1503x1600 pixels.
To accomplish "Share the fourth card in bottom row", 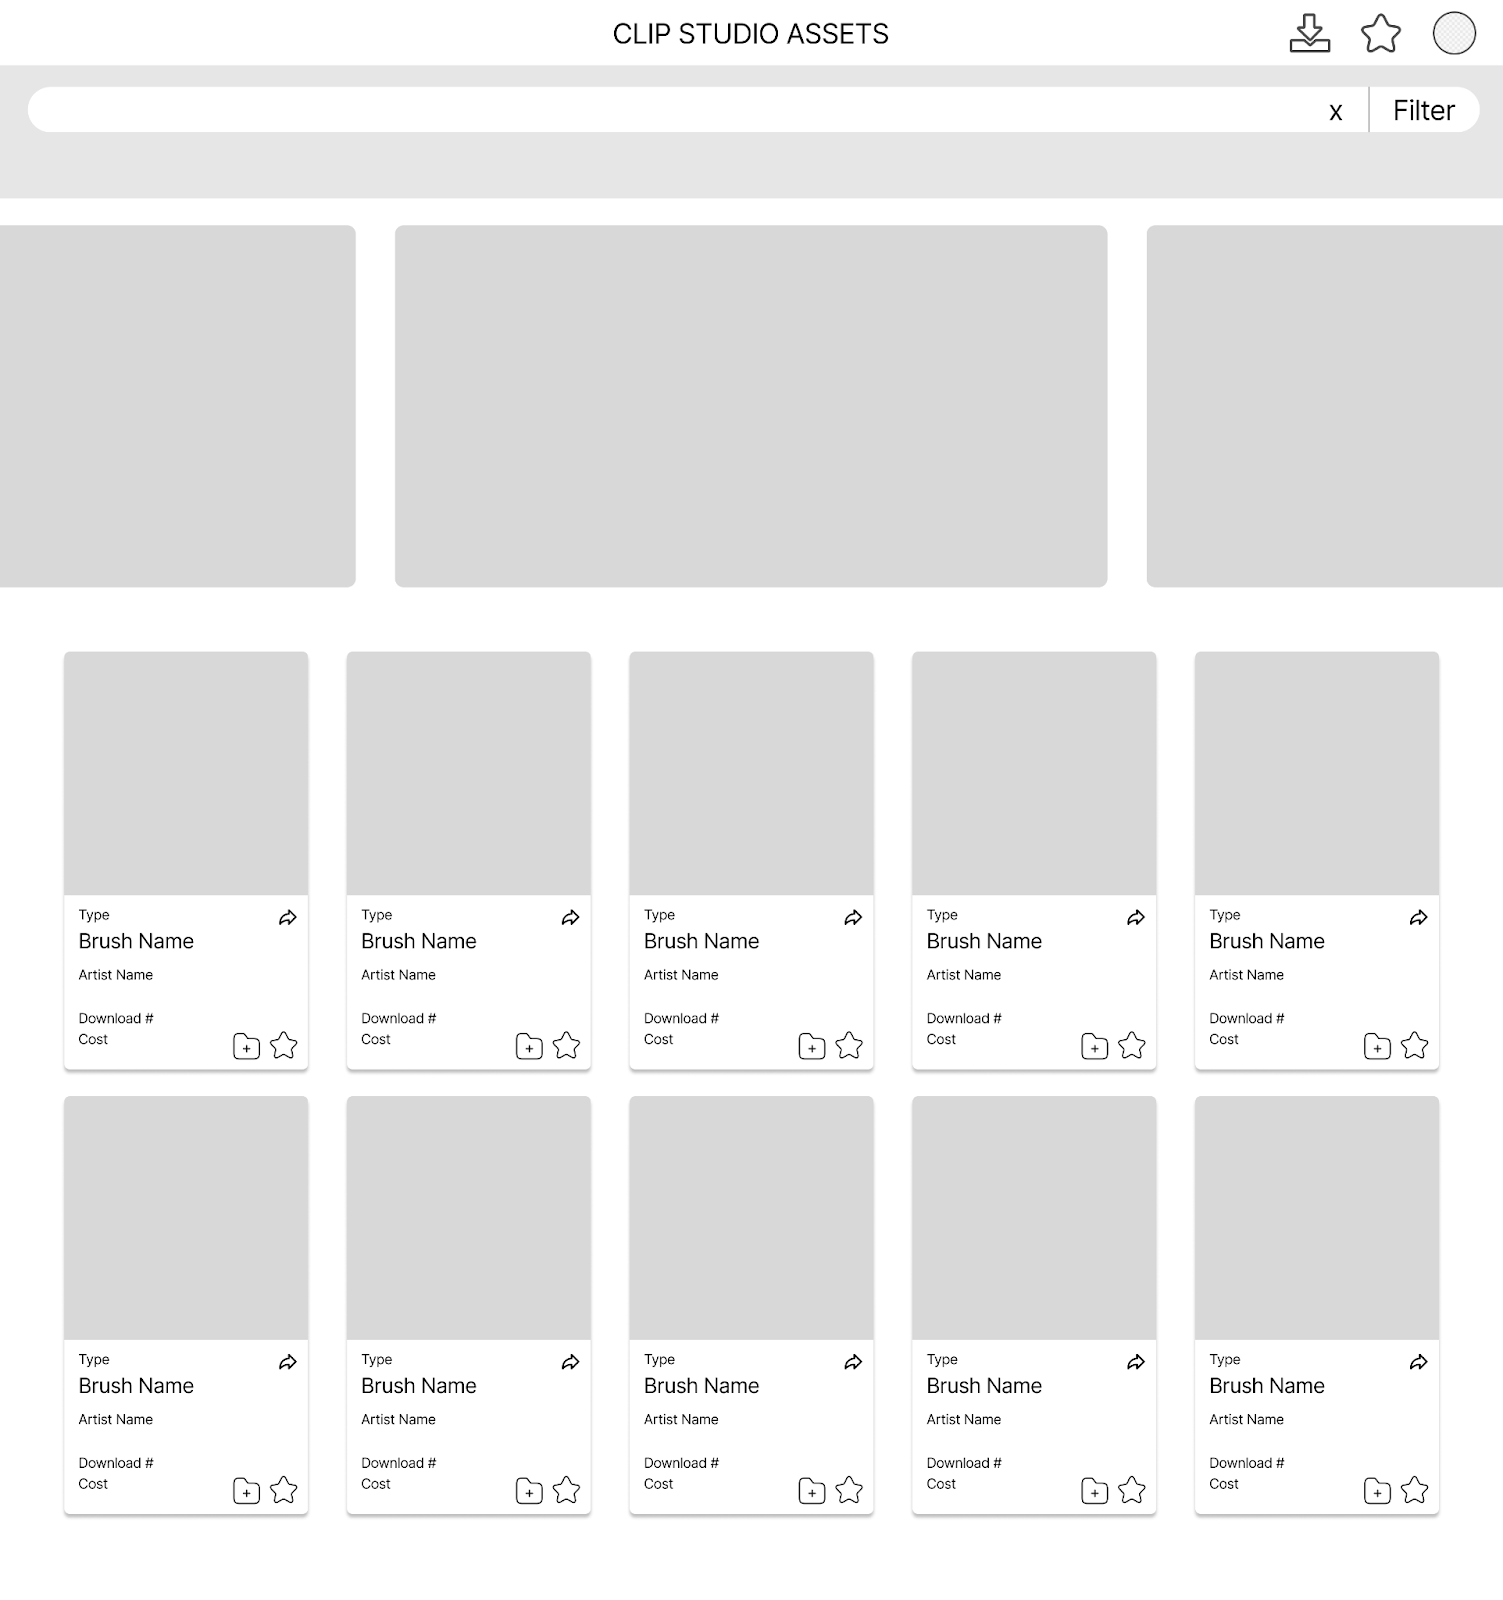I will (1136, 1362).
